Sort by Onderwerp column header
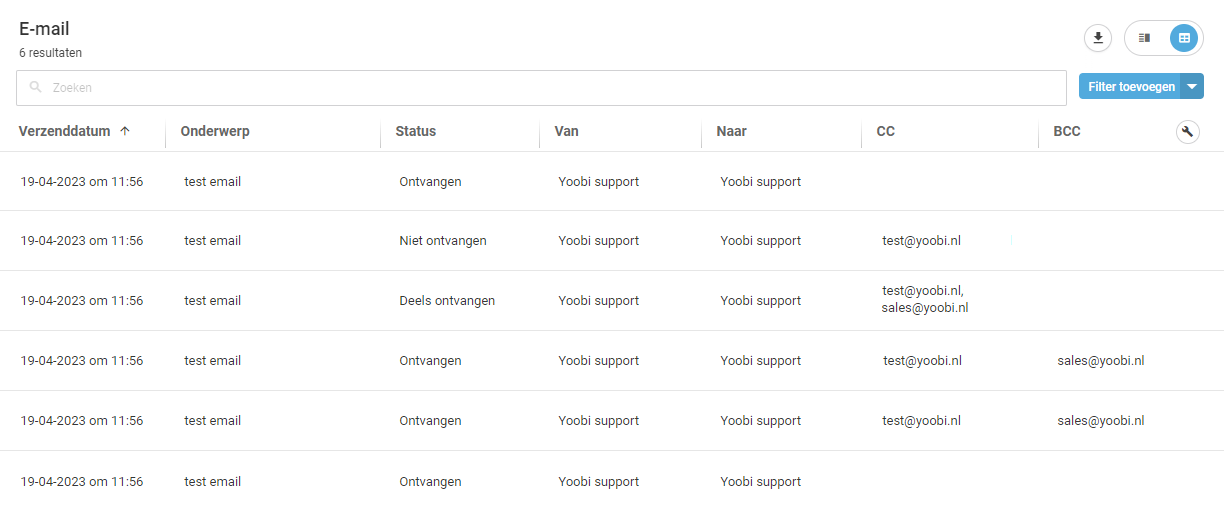The height and width of the screenshot is (515, 1224). [215, 131]
